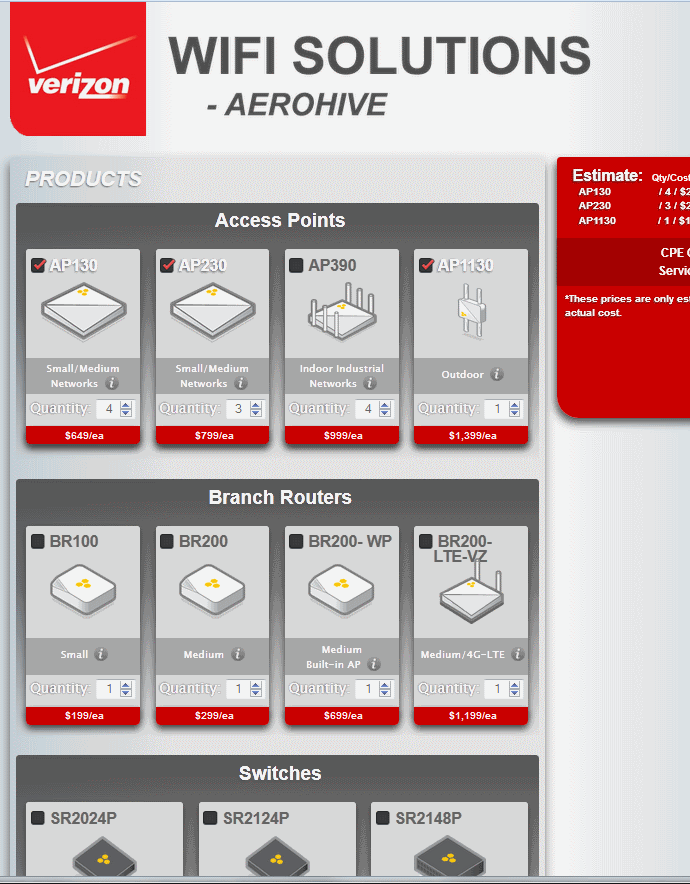Click the Branch Routers section header

[x=280, y=497]
